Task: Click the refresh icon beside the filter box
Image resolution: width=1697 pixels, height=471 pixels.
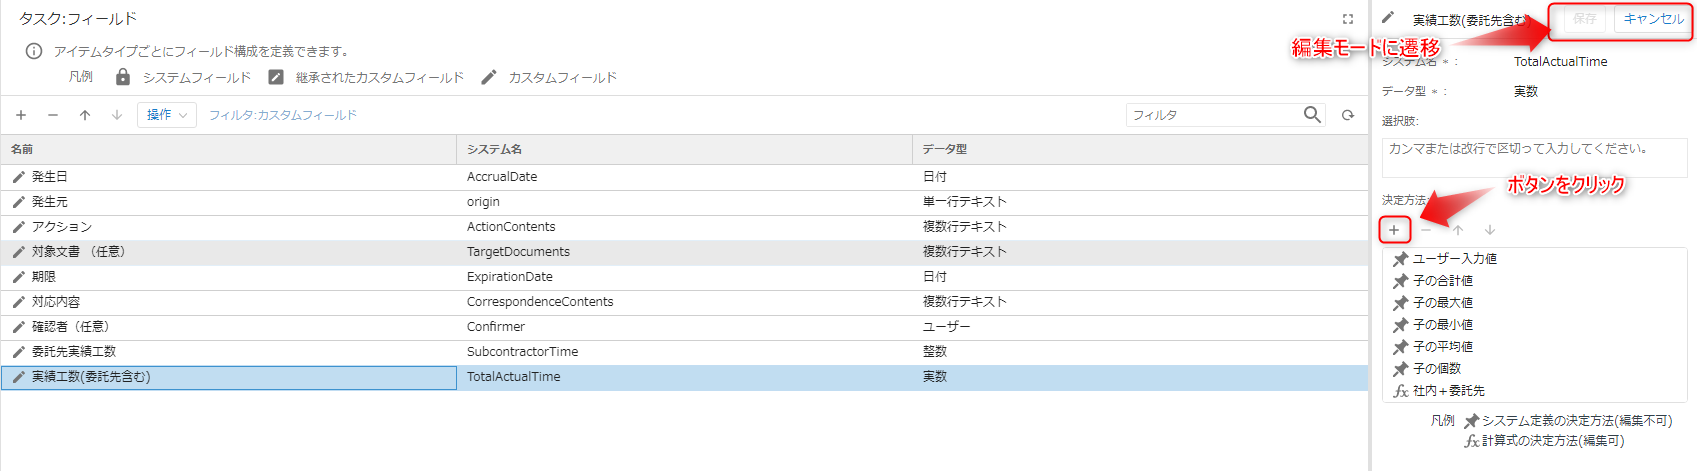Action: pyautogui.click(x=1348, y=115)
